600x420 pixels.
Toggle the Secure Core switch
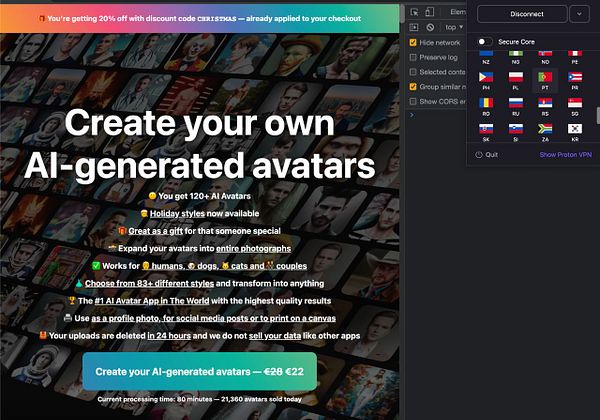click(x=484, y=42)
